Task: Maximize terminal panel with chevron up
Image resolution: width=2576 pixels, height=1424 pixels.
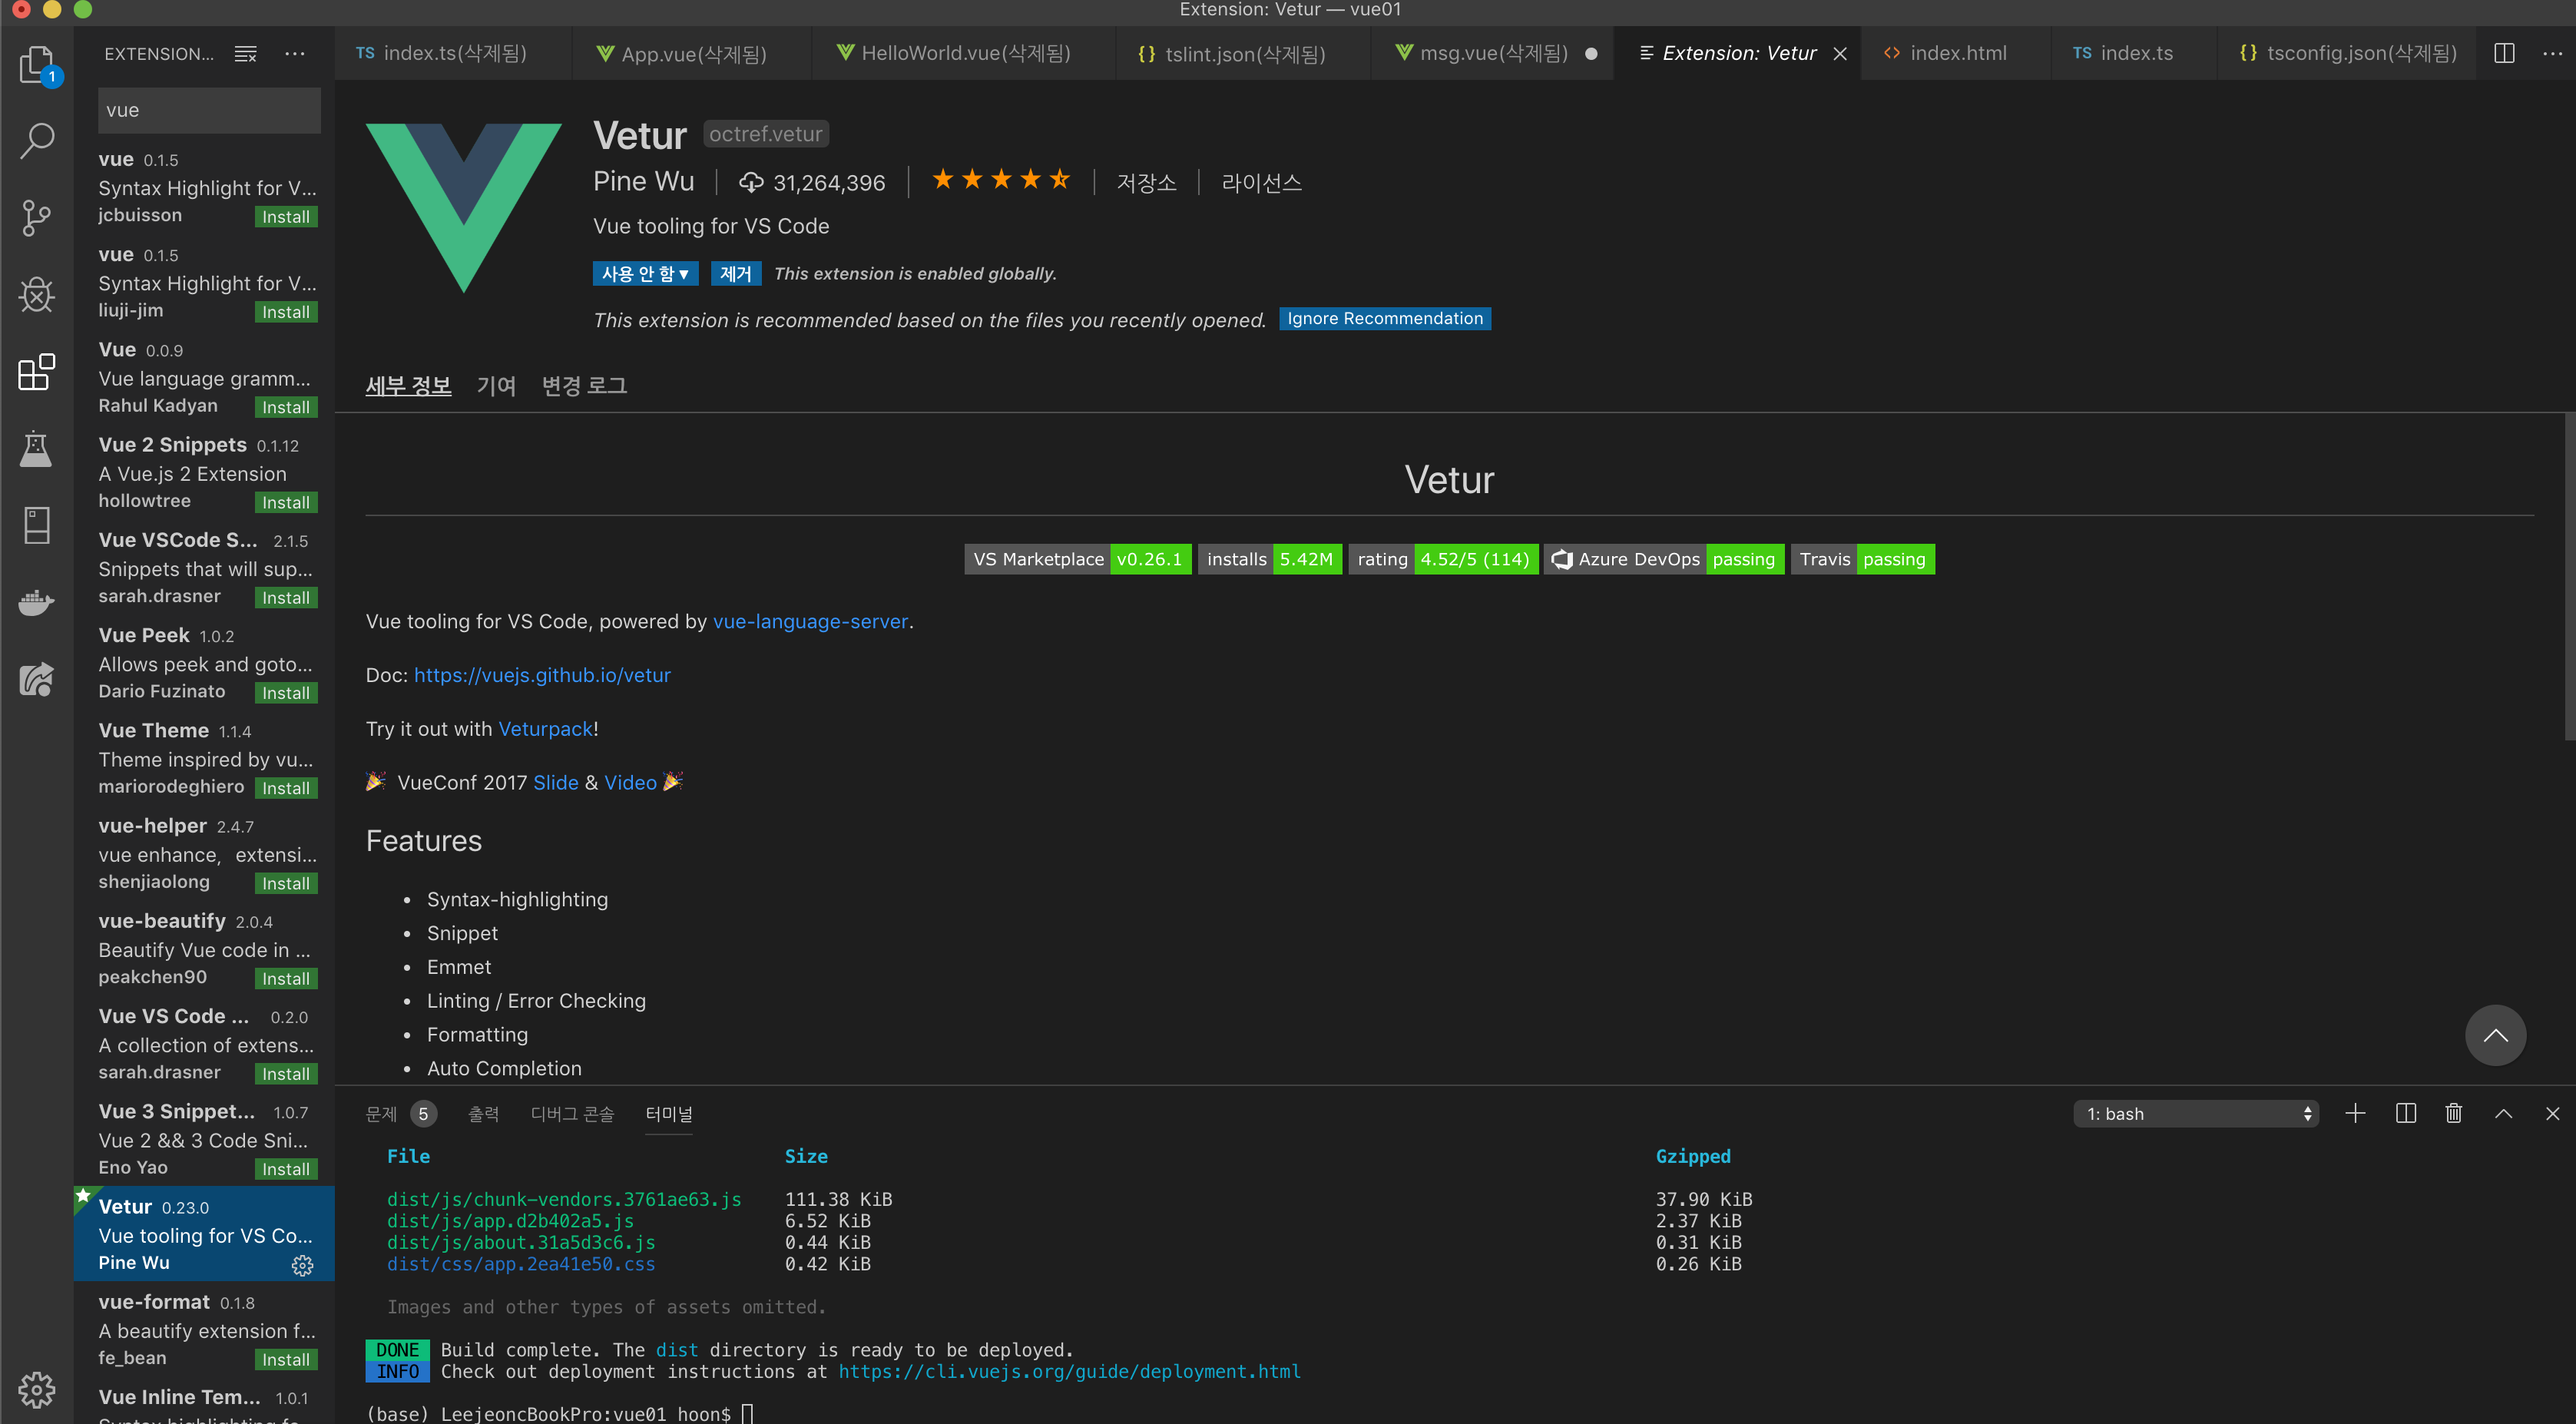Action: (x=2503, y=1113)
